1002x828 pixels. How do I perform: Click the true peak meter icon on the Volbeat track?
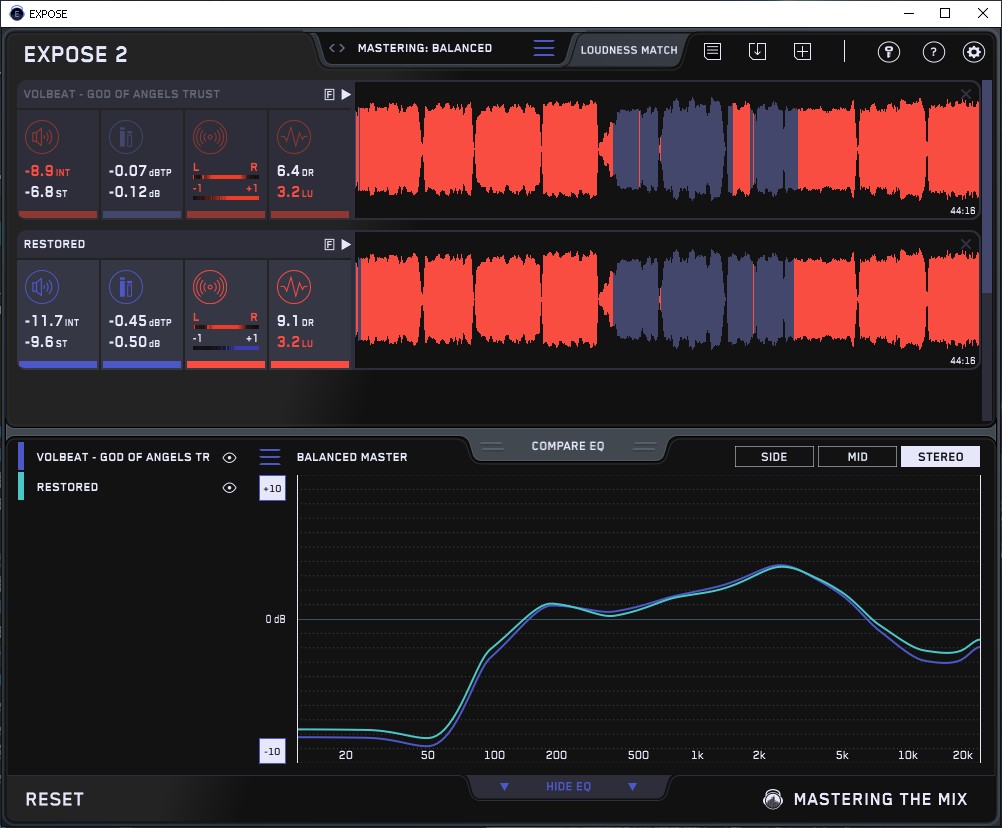point(126,137)
